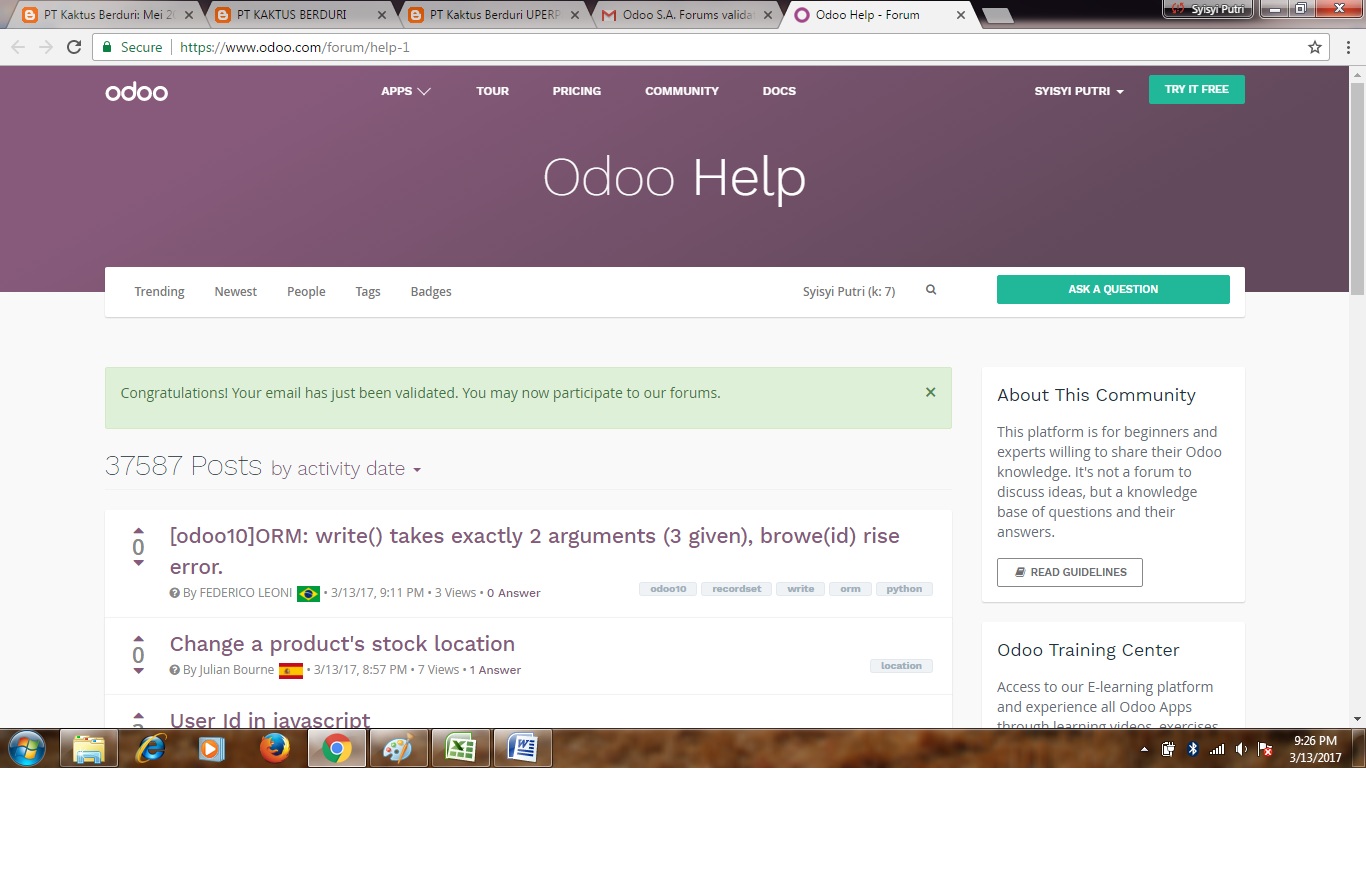Image resolution: width=1366 pixels, height=880 pixels.
Task: Reload the page with the Chrome refresh icon
Action: [x=74, y=47]
